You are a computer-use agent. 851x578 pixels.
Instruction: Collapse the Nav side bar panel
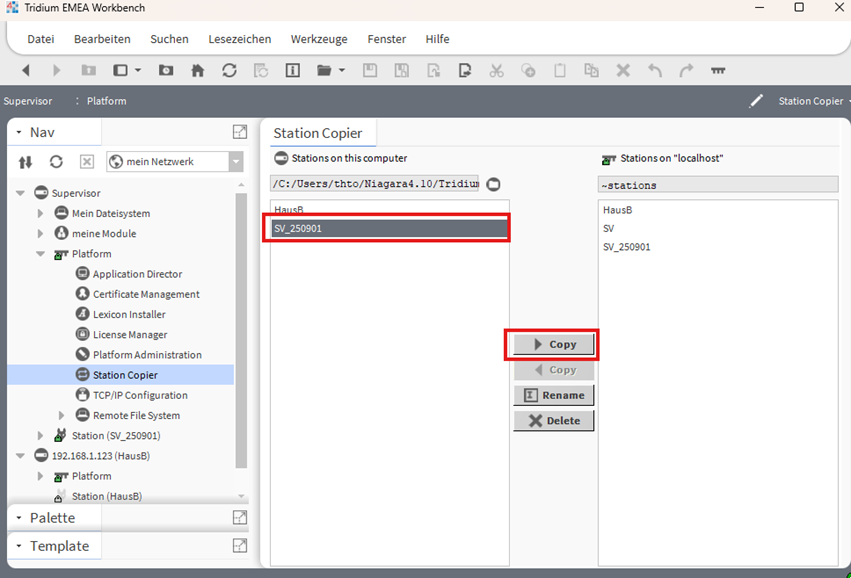(x=19, y=132)
